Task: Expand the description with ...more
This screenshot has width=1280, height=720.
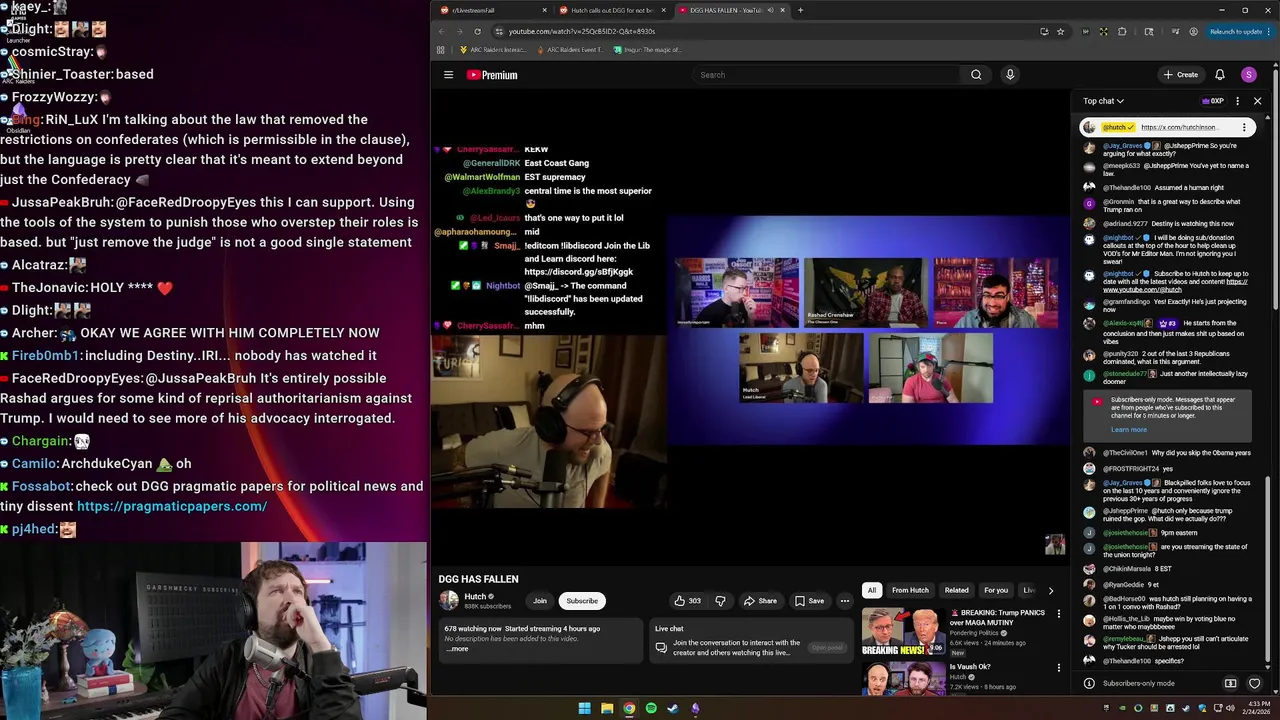Action: 457,649
